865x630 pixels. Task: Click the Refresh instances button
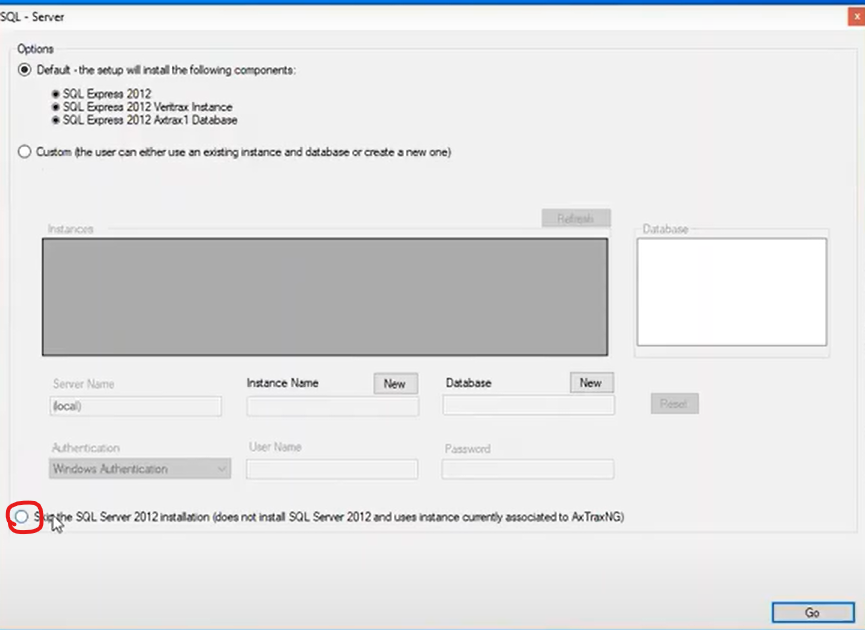point(576,218)
